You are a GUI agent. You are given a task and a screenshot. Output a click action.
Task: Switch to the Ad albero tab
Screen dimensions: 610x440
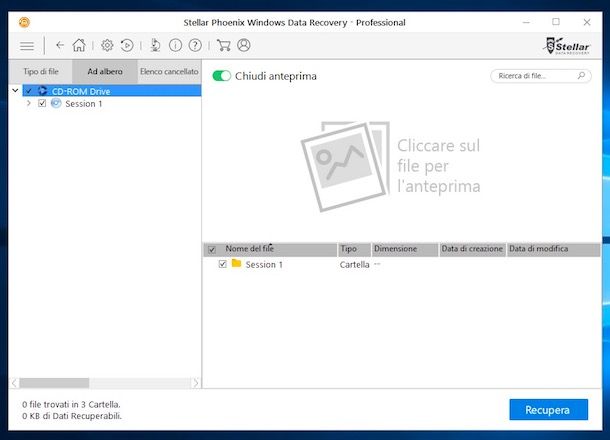tap(105, 72)
